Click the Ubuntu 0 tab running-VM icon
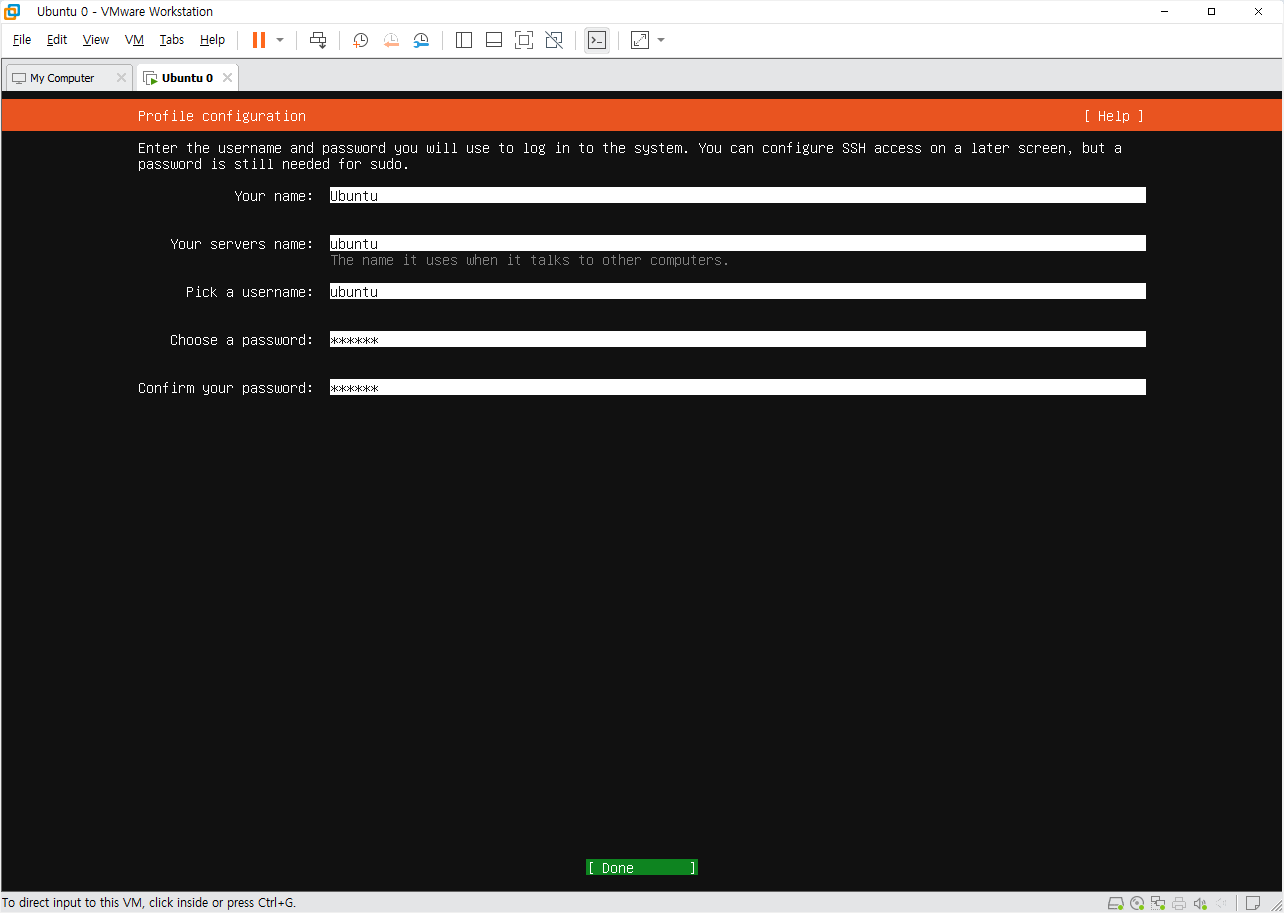This screenshot has height=913, width=1284. coord(150,78)
